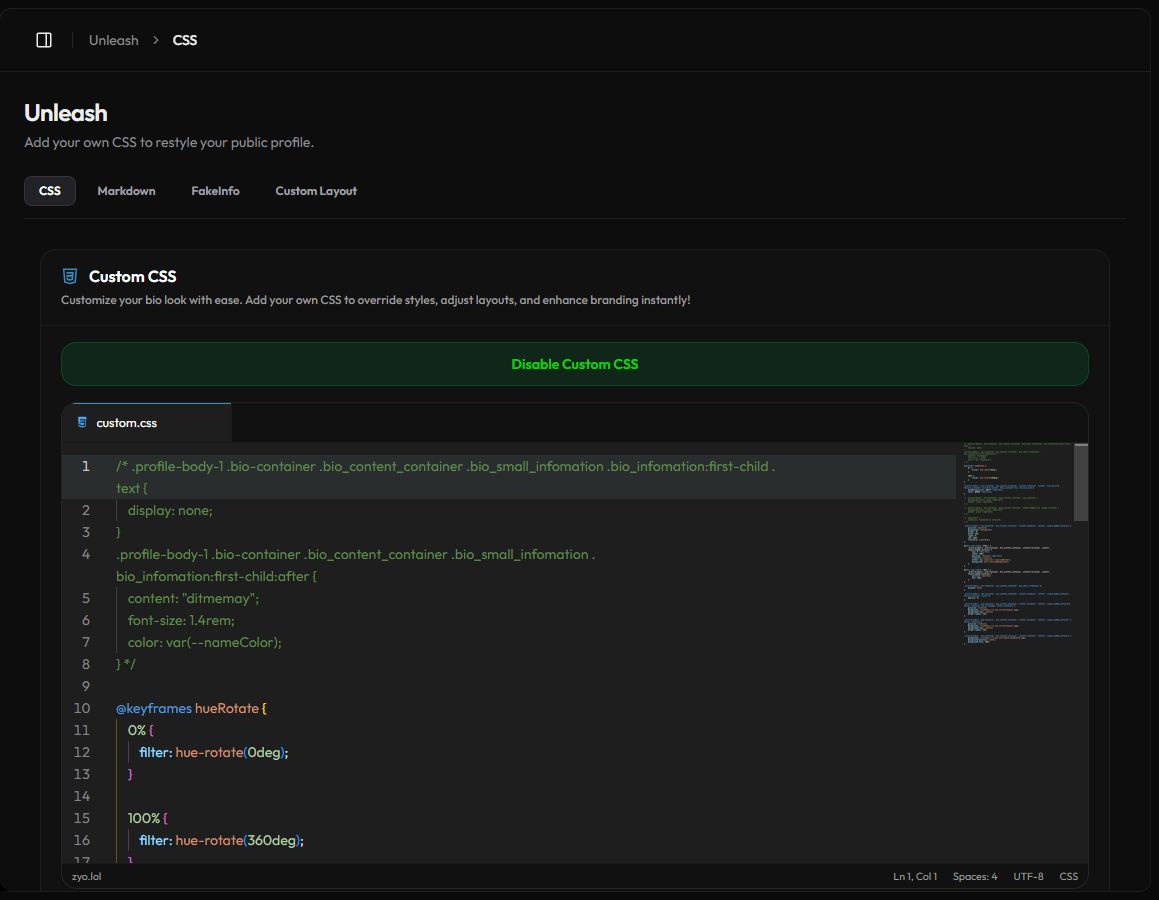The width and height of the screenshot is (1159, 900).
Task: Click the 'font-size: 1.4rem;' line
Action: (181, 620)
